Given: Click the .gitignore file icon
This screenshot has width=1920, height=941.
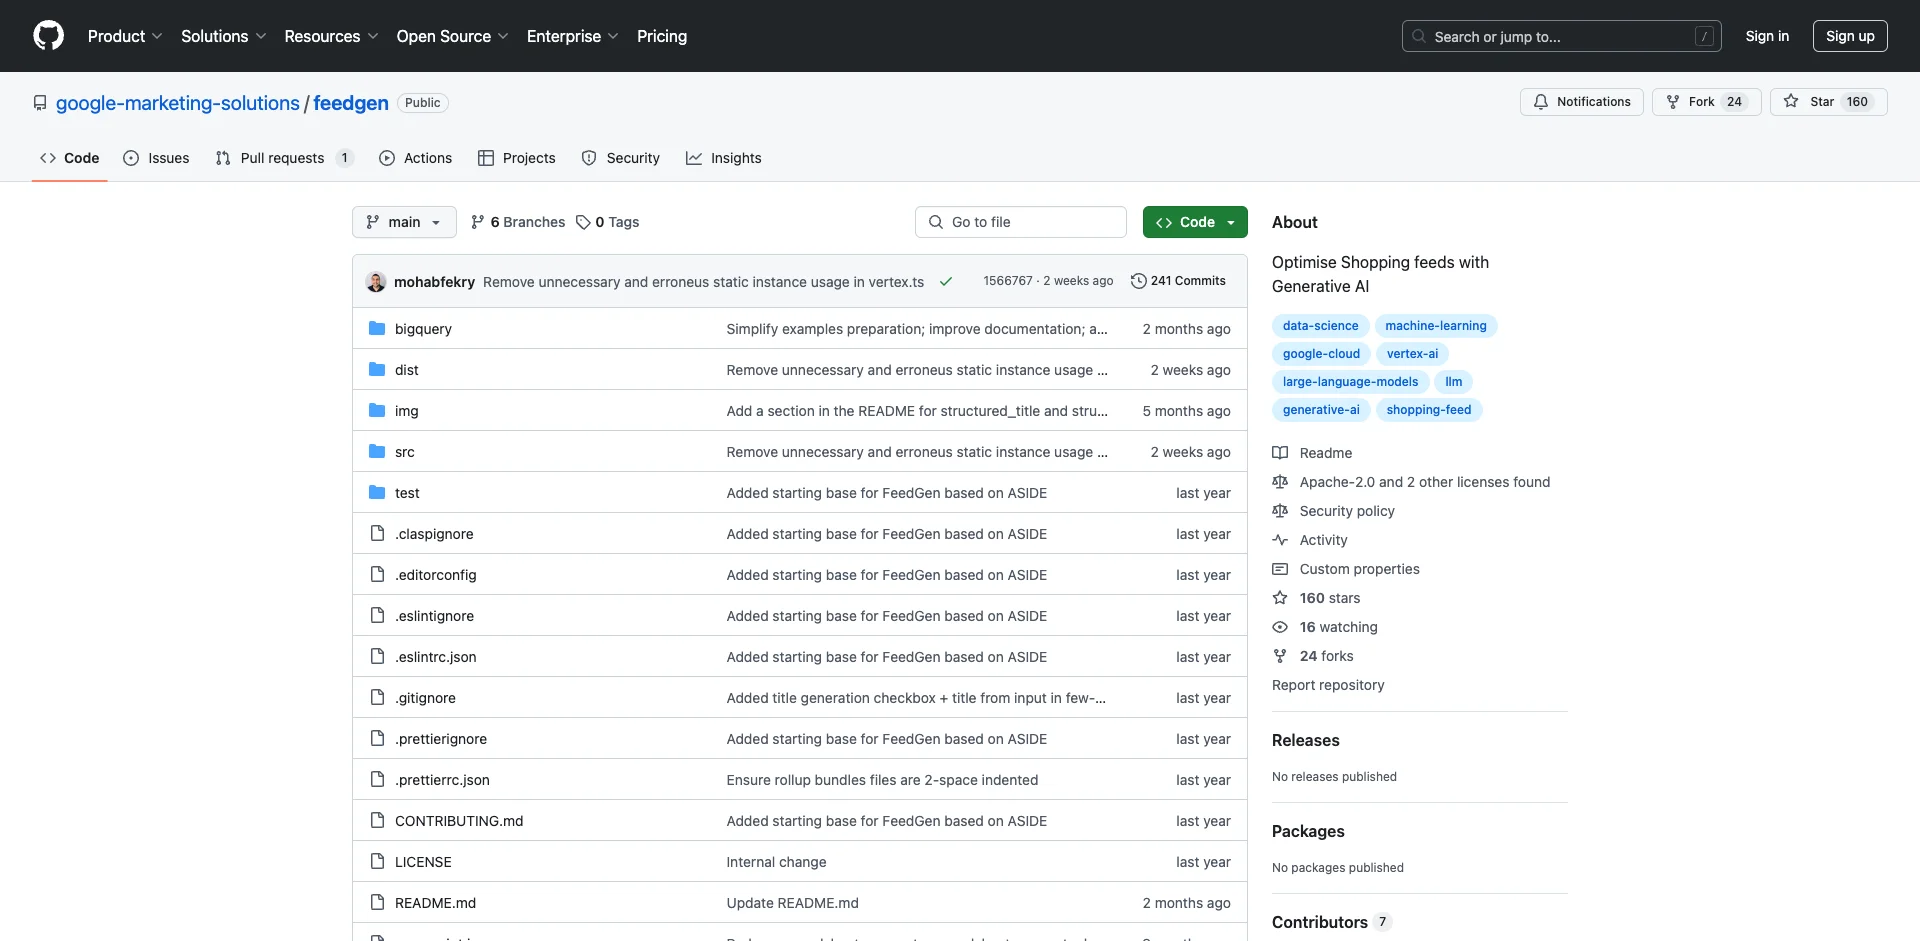Looking at the screenshot, I should [377, 698].
